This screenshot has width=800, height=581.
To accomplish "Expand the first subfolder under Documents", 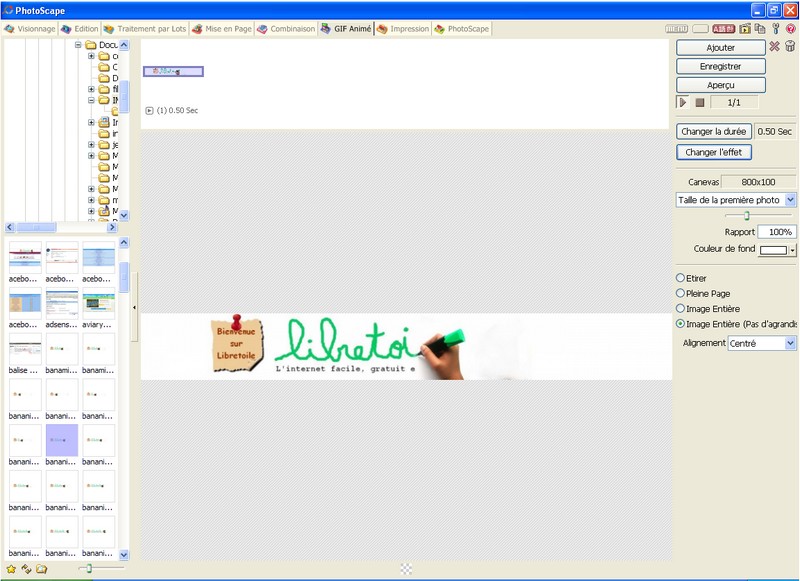I will click(x=91, y=56).
